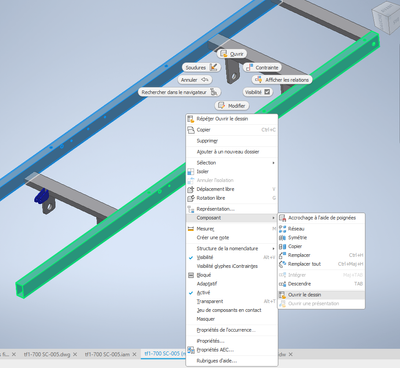Choose Répéter Ouvrir le dessin

click(232, 119)
